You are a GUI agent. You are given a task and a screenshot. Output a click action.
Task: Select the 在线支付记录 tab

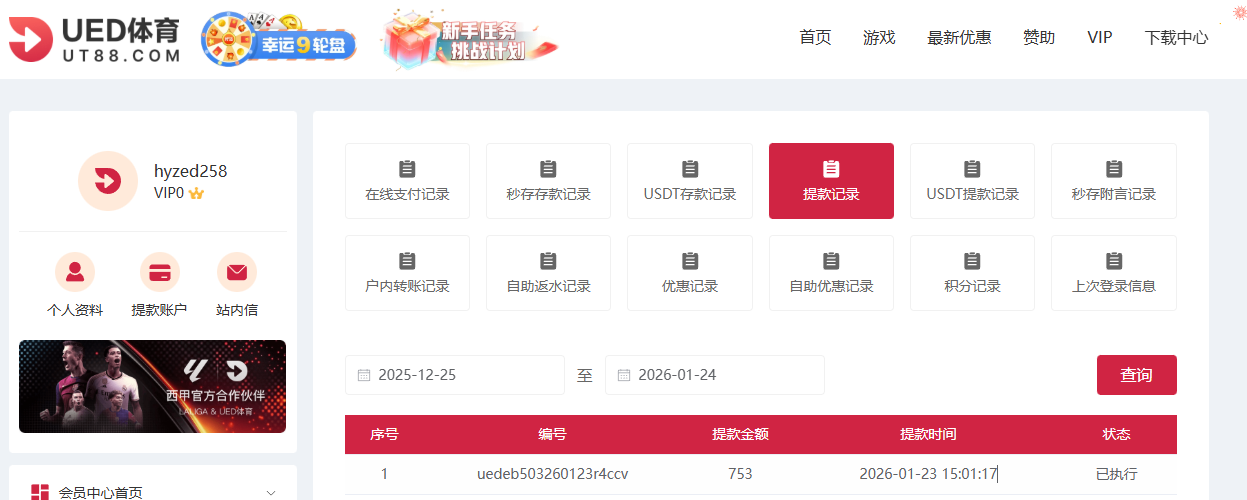(x=407, y=181)
